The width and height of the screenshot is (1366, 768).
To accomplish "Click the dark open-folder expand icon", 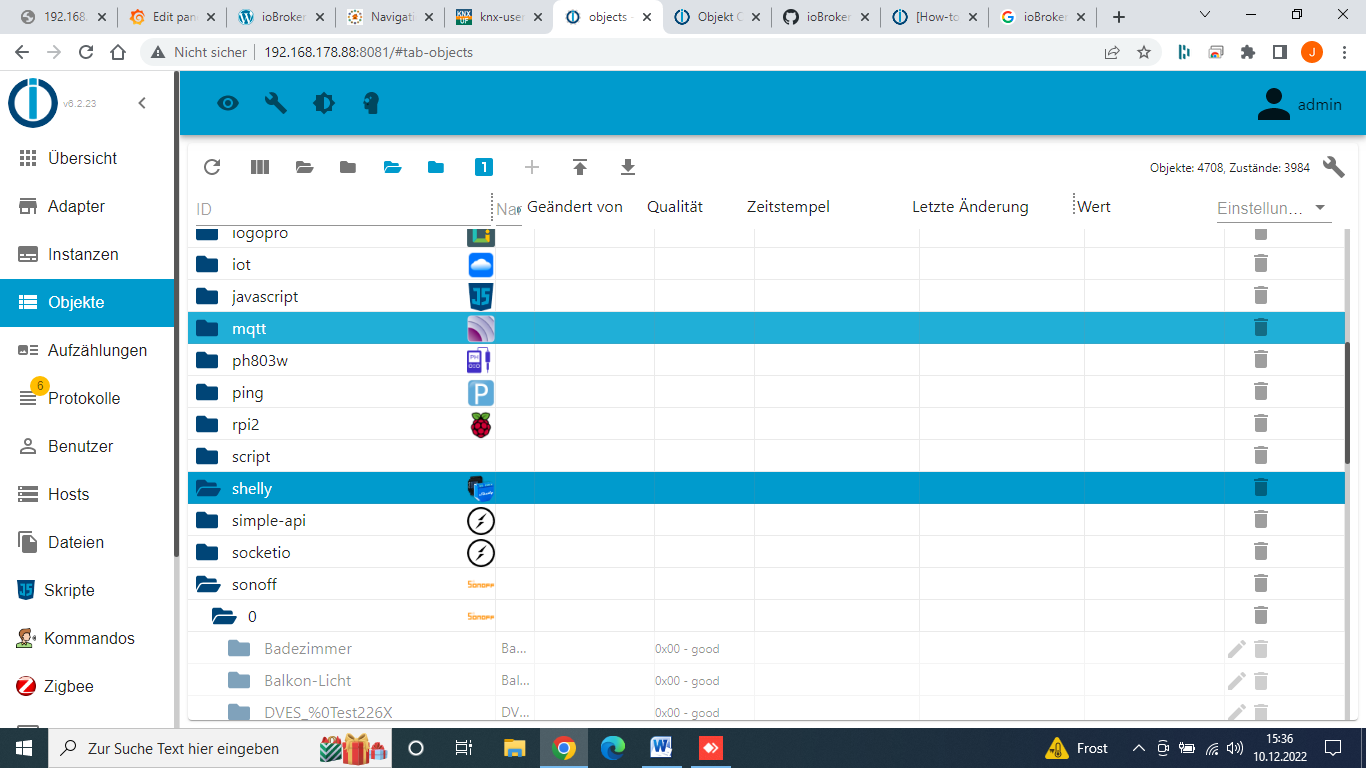I will coord(305,167).
